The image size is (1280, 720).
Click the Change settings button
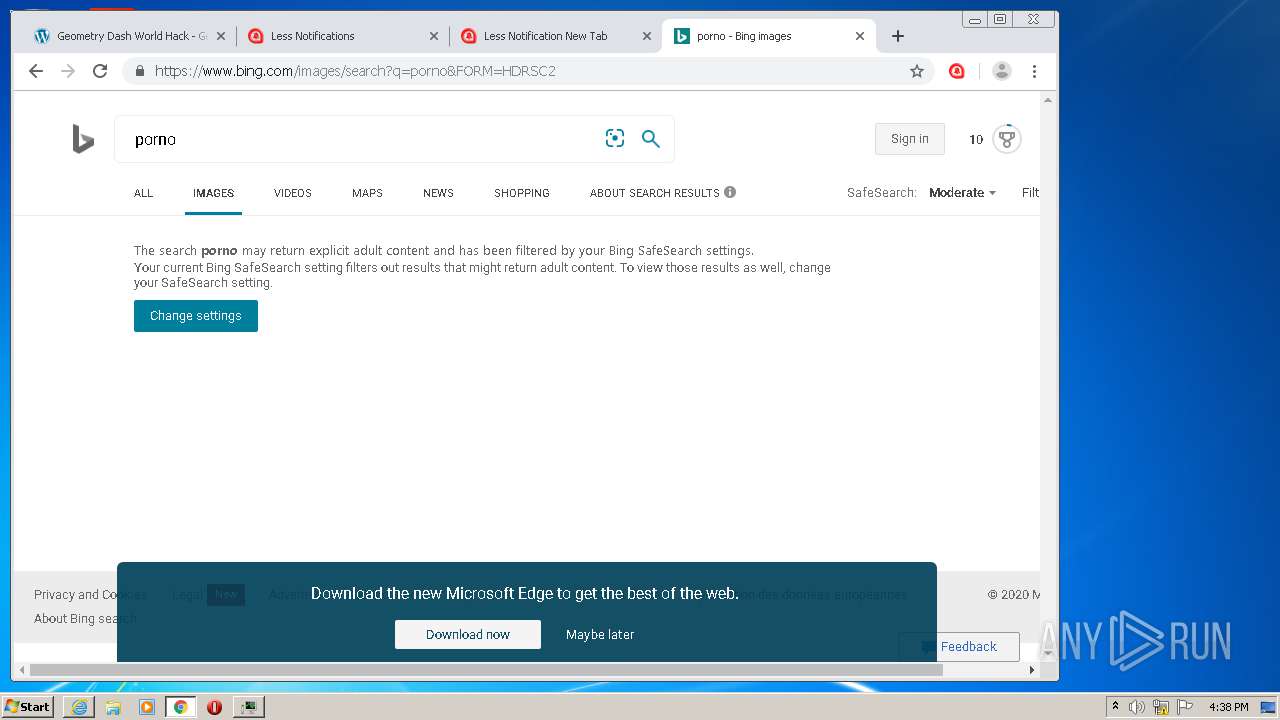click(196, 316)
